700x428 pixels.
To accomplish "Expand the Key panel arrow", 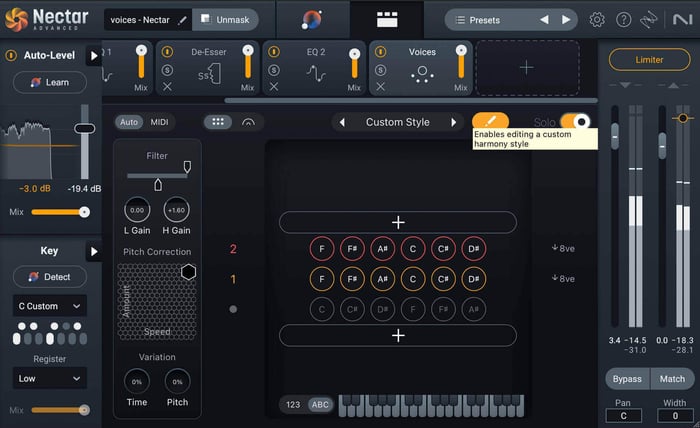I will pyautogui.click(x=94, y=252).
